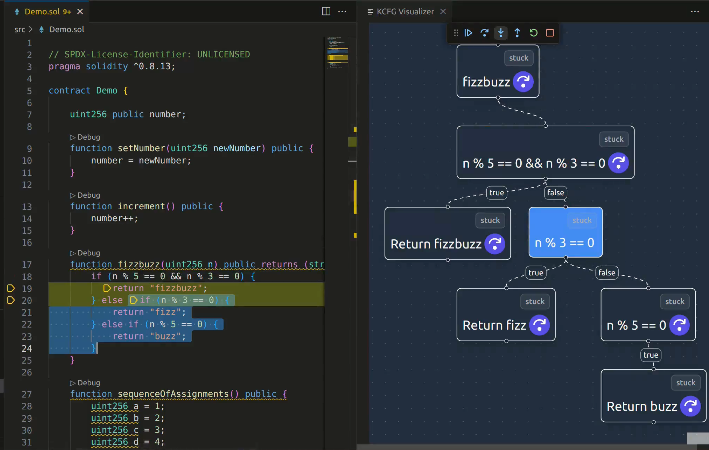
Task: Select the highlighted n % 3 == 0 node
Action: tap(565, 232)
